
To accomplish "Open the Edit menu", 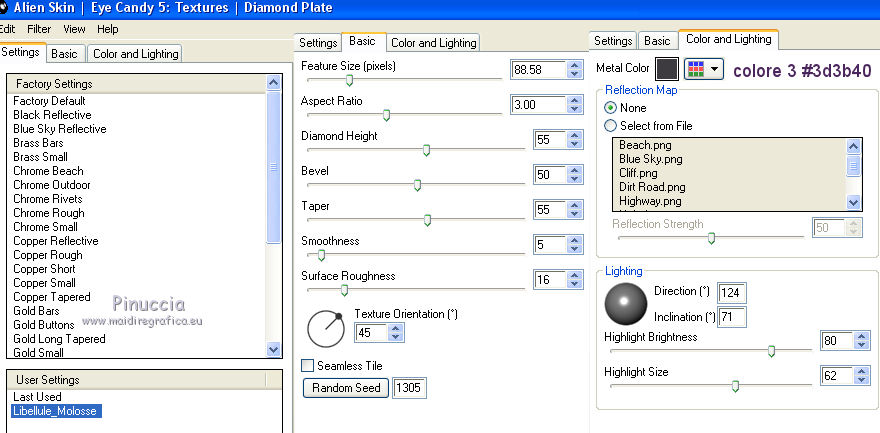I will [x=7, y=29].
